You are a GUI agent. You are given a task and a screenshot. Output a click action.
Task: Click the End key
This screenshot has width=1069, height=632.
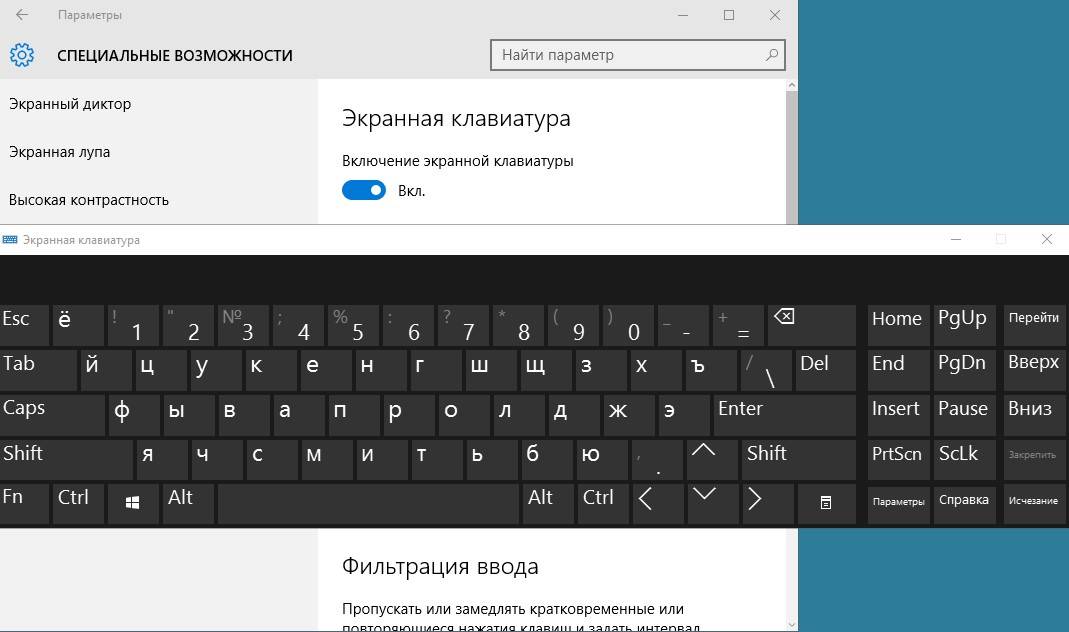click(x=899, y=370)
